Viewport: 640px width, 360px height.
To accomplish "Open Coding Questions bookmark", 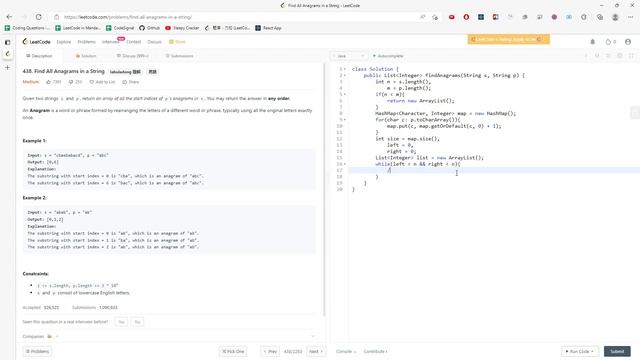I will tap(27, 28).
